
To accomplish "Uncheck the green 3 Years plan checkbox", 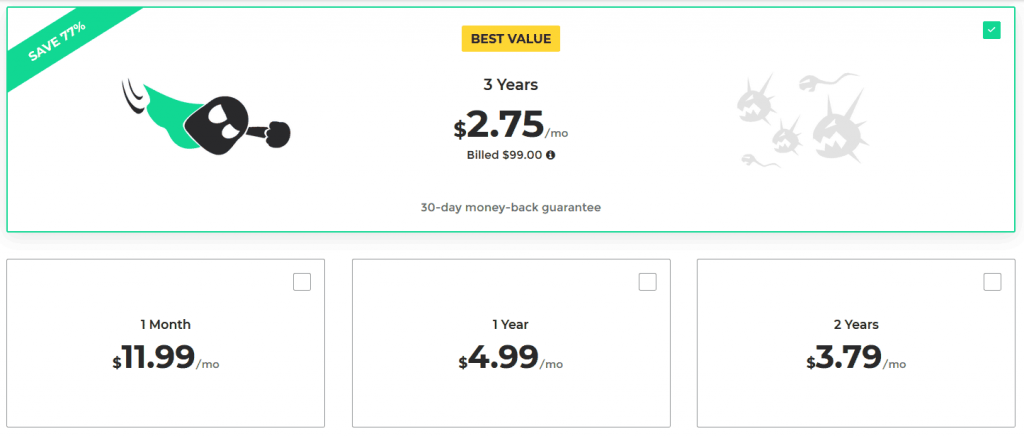I will click(x=991, y=30).
